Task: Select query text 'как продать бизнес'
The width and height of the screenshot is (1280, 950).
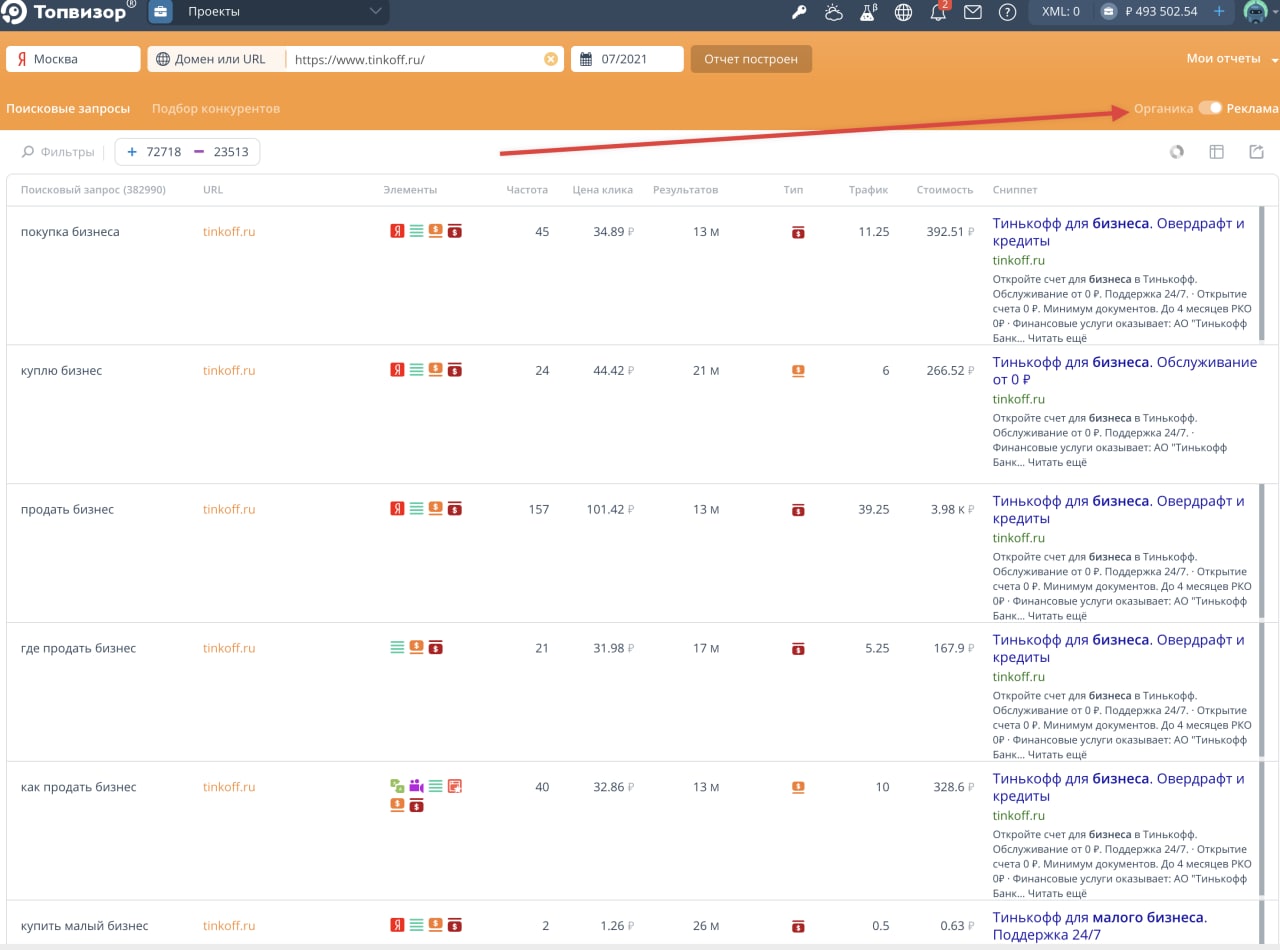Action: click(x=78, y=787)
